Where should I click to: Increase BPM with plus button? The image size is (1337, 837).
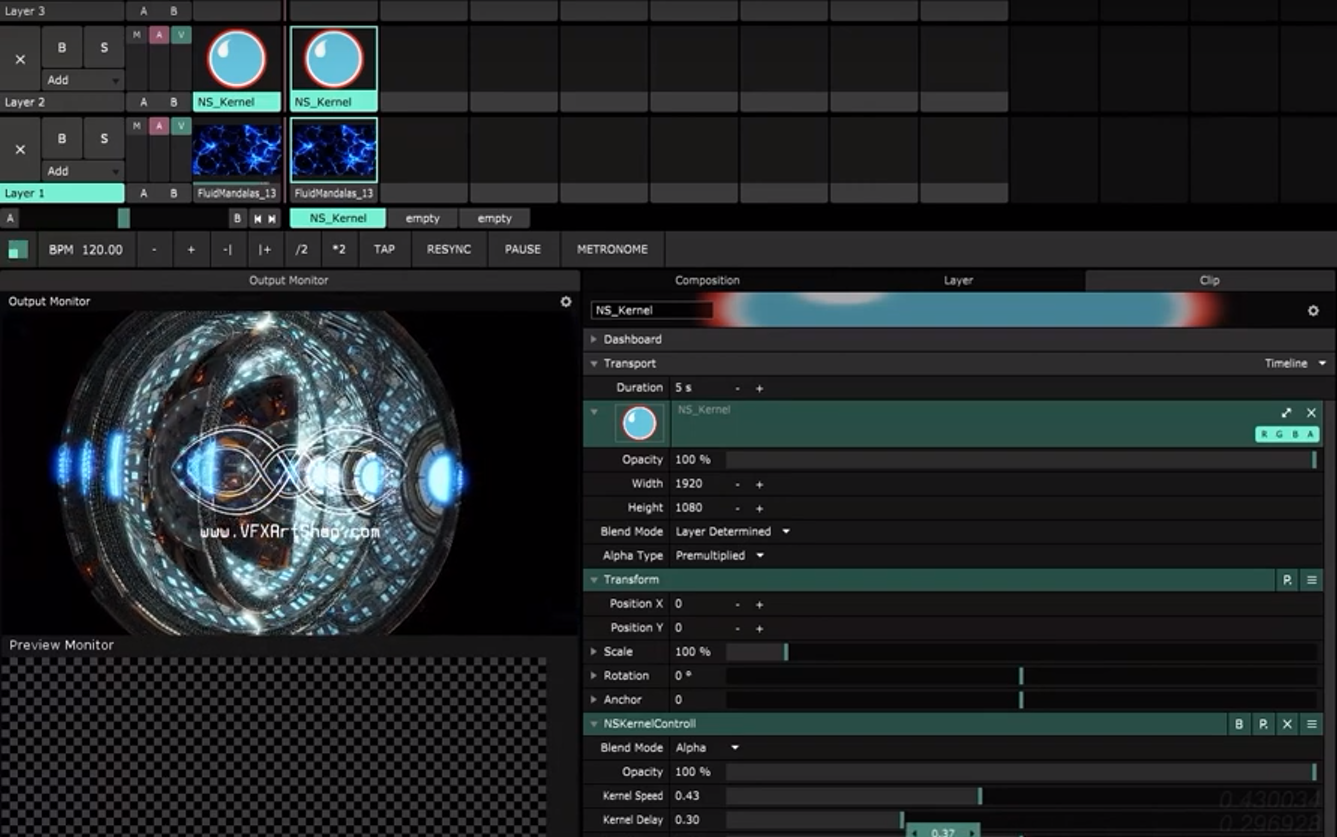[191, 250]
